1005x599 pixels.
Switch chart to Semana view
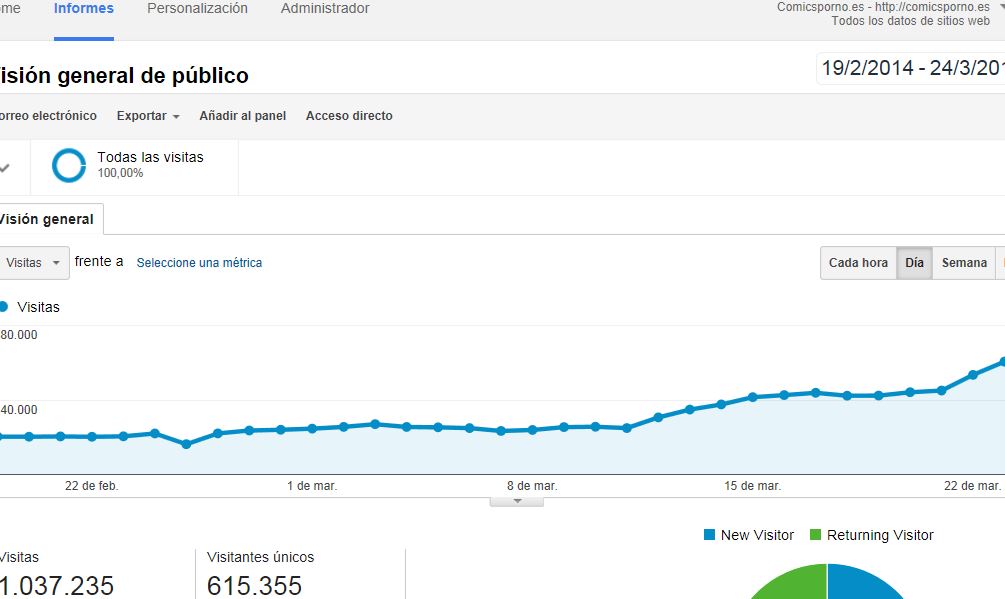[x=964, y=263]
